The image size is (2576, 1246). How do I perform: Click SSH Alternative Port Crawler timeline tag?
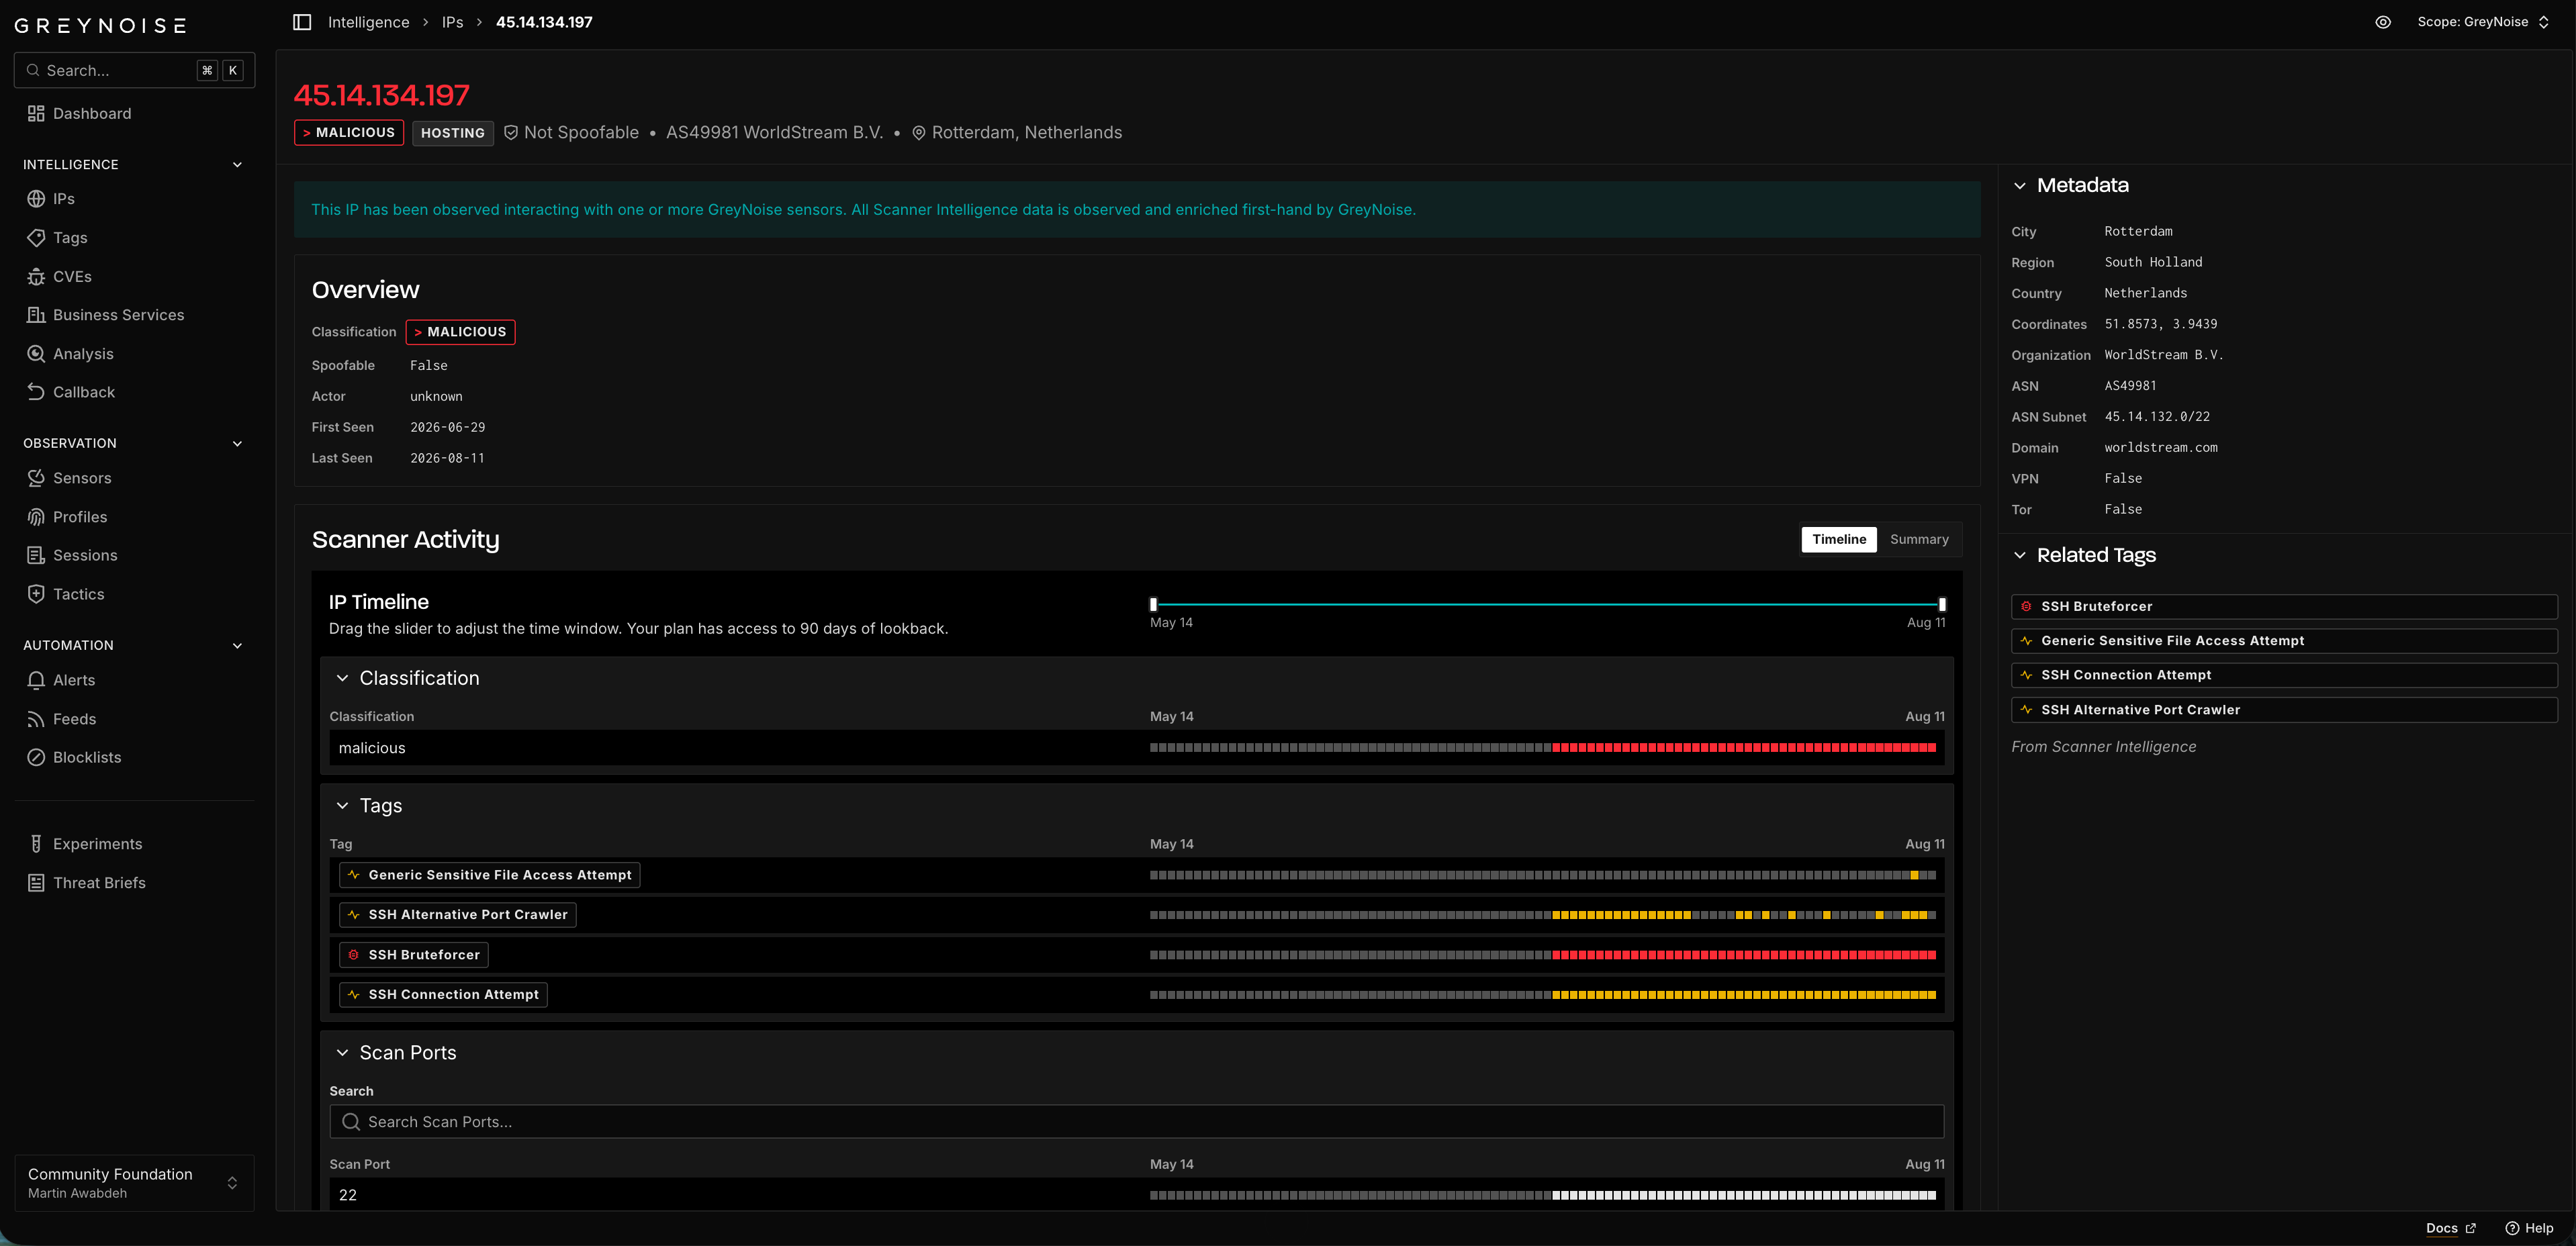(458, 915)
